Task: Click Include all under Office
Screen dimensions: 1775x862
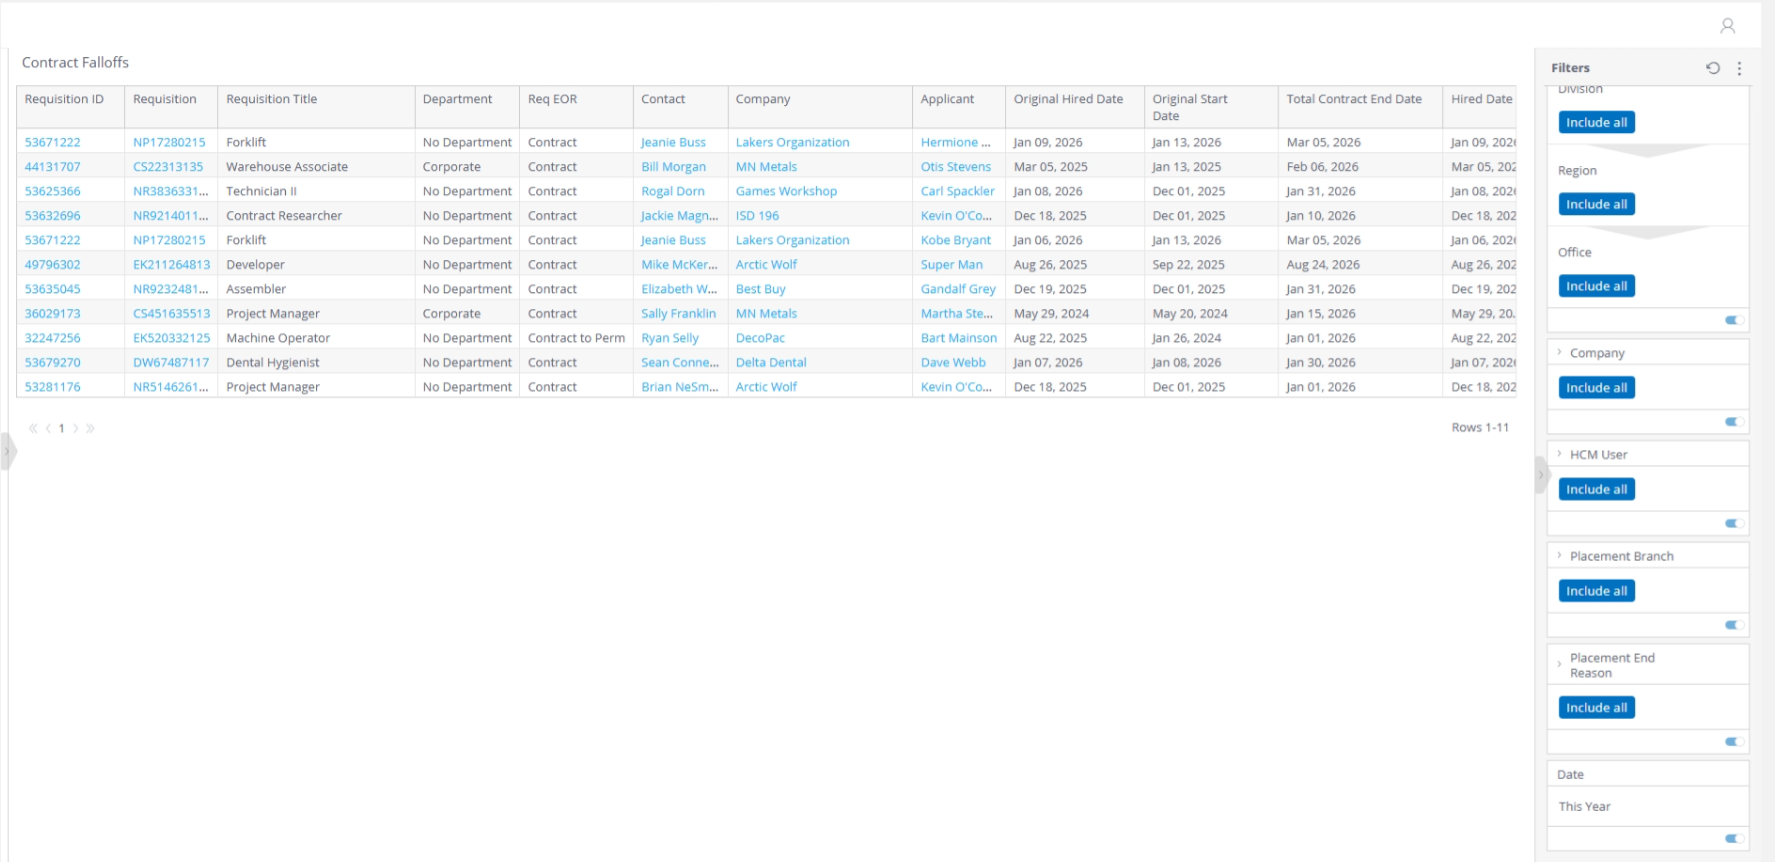Action: pos(1596,286)
